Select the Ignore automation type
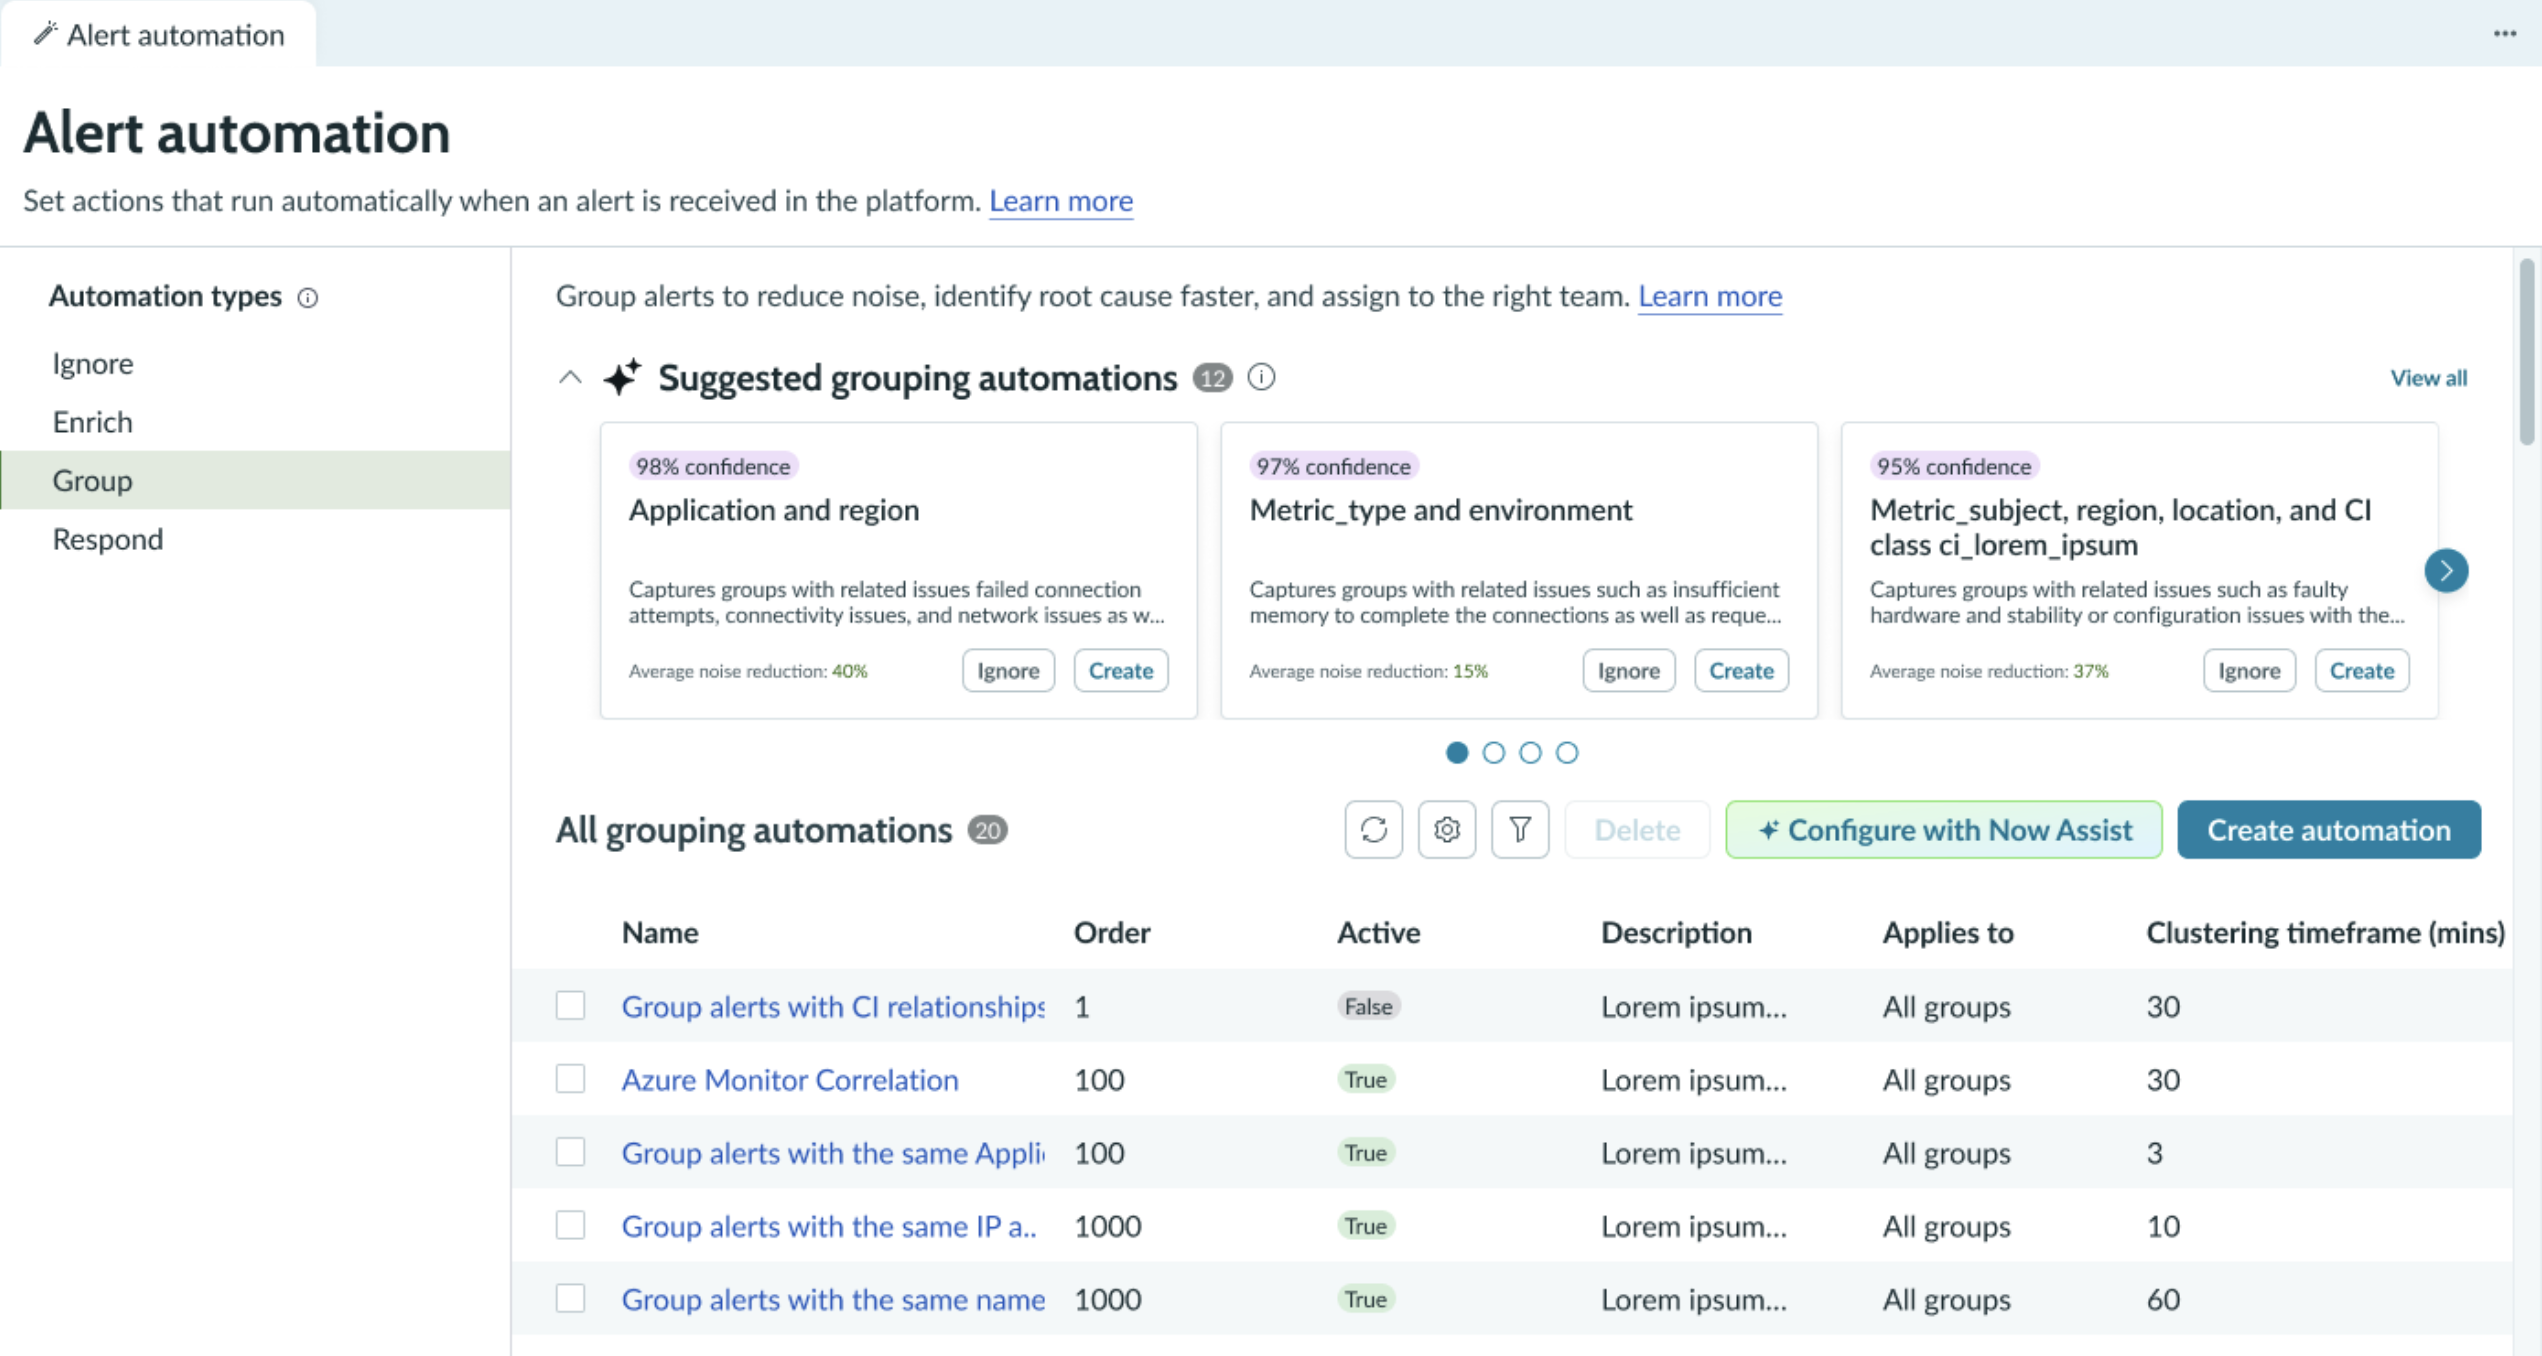 coord(255,363)
